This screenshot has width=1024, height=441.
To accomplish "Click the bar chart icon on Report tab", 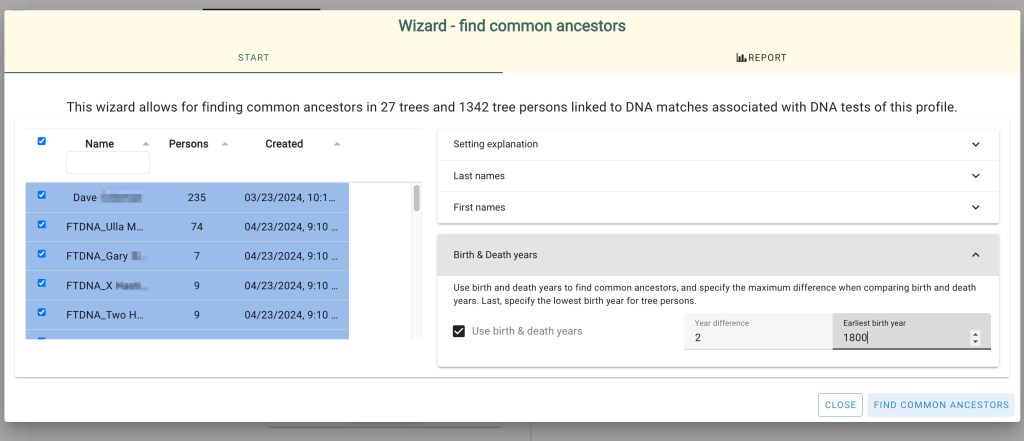I will (741, 58).
